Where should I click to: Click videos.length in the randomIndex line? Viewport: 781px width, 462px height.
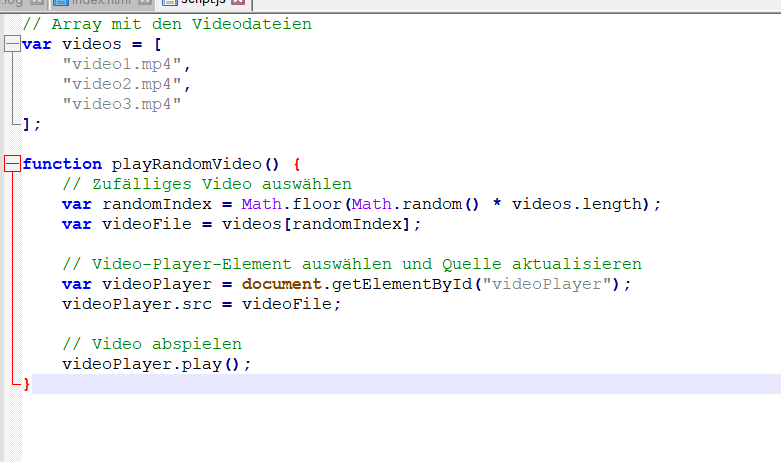pyautogui.click(x=577, y=204)
